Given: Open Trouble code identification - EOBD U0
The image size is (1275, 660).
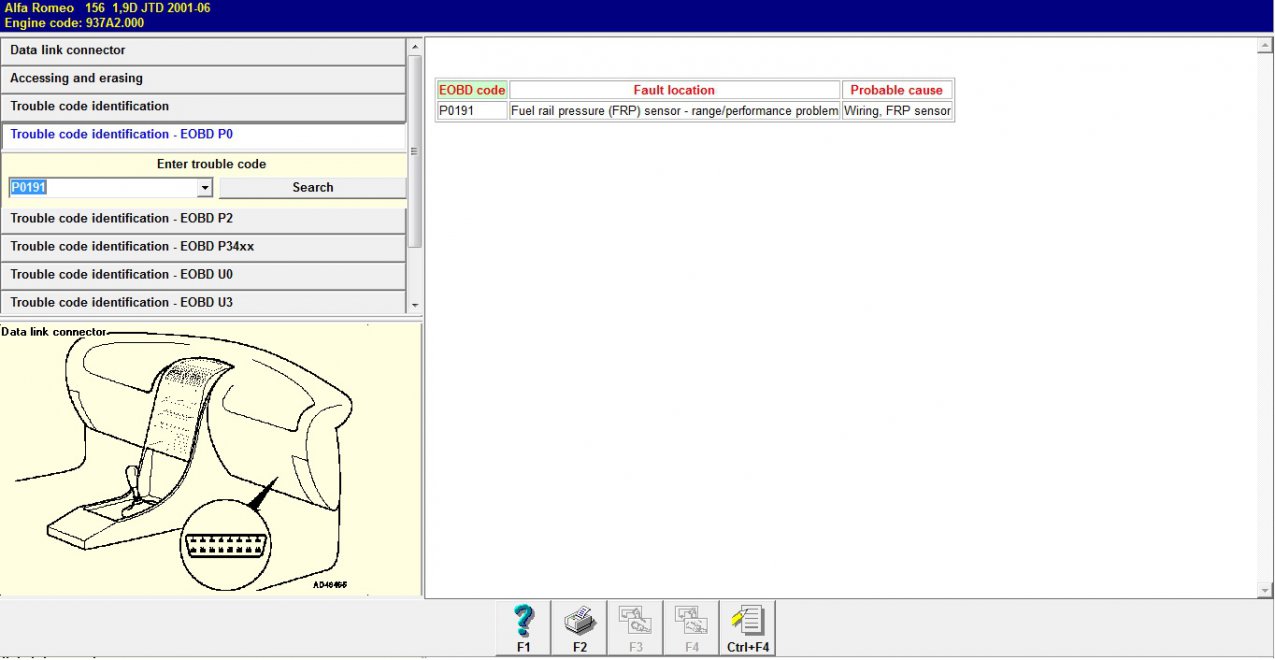Looking at the screenshot, I should tap(203, 274).
